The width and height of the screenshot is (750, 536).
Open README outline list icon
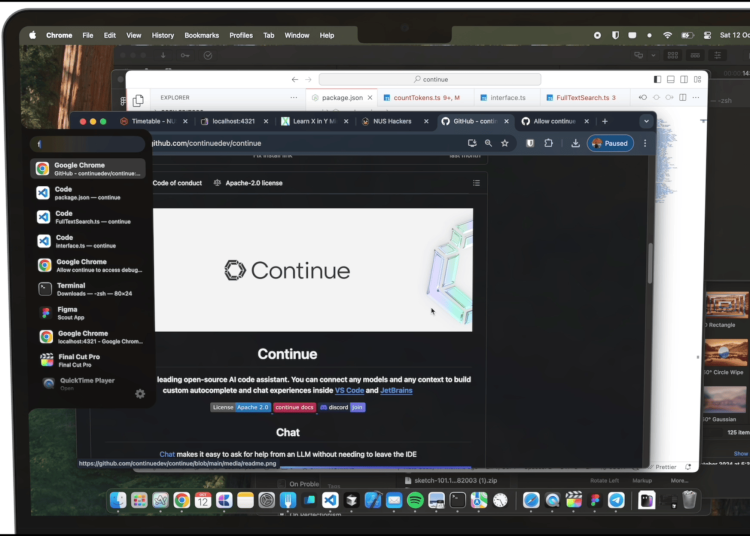coord(476,183)
